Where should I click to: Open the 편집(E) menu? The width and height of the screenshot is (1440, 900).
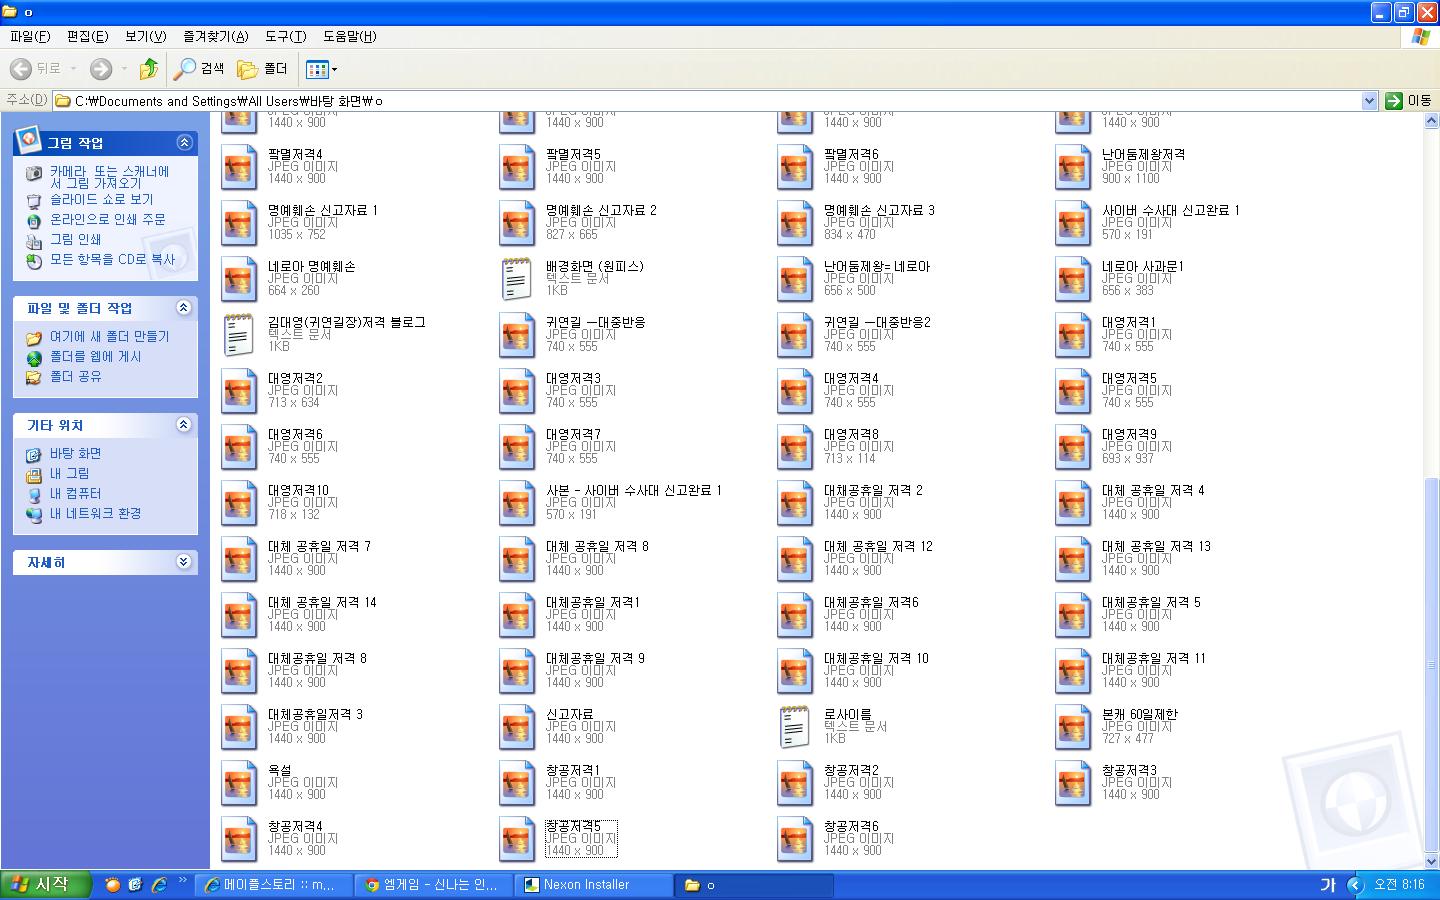click(87, 36)
